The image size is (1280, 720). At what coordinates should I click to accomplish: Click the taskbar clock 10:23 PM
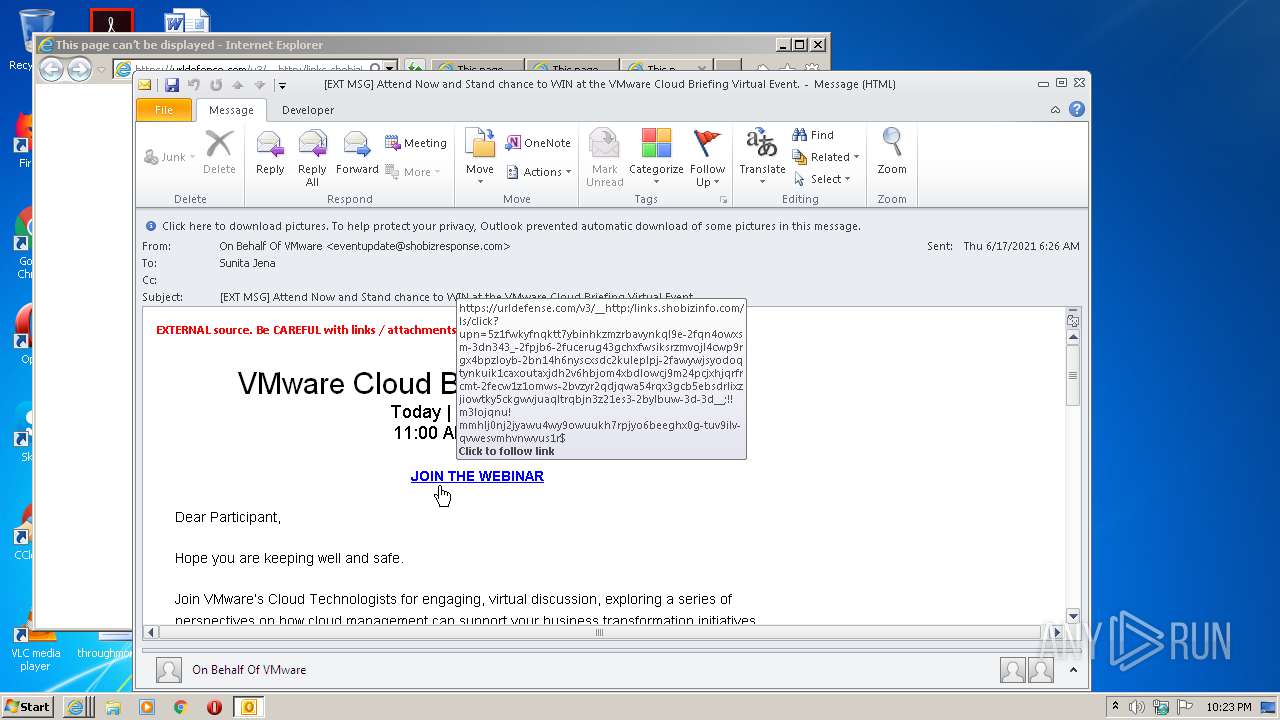pos(1228,707)
